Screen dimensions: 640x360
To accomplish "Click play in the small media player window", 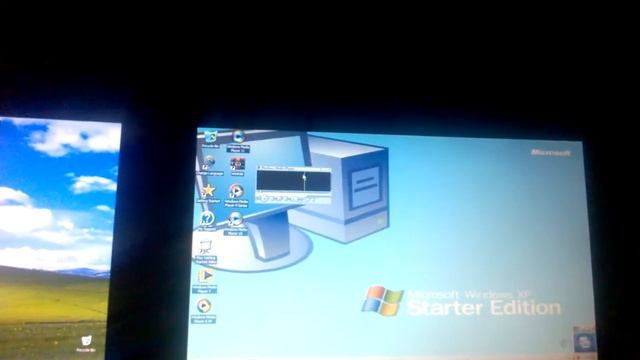I will click(264, 198).
